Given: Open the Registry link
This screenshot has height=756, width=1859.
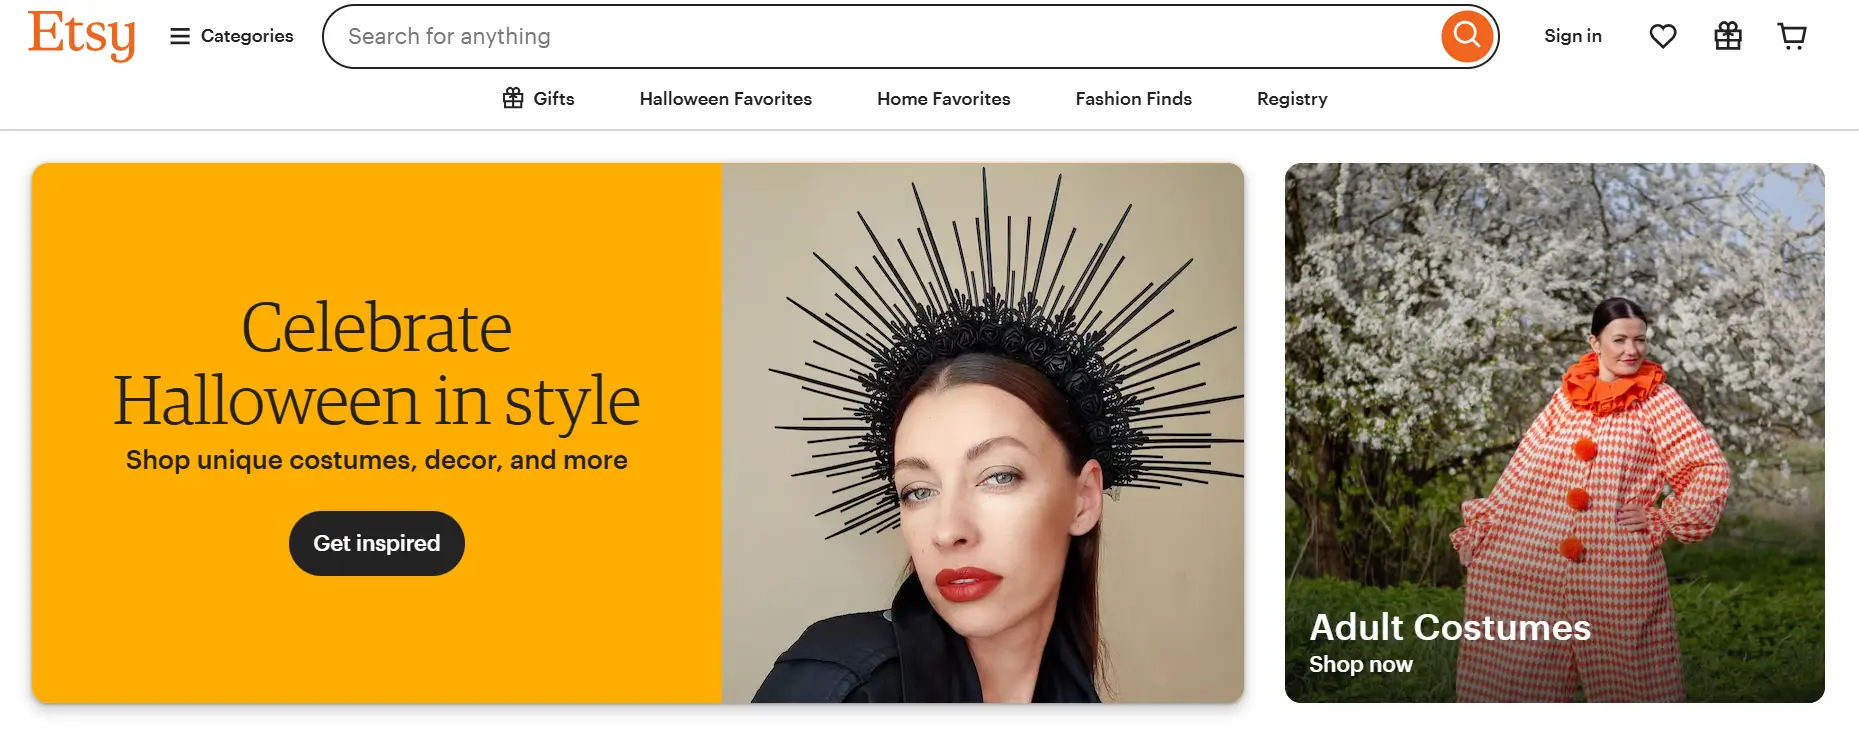Looking at the screenshot, I should click(x=1292, y=99).
